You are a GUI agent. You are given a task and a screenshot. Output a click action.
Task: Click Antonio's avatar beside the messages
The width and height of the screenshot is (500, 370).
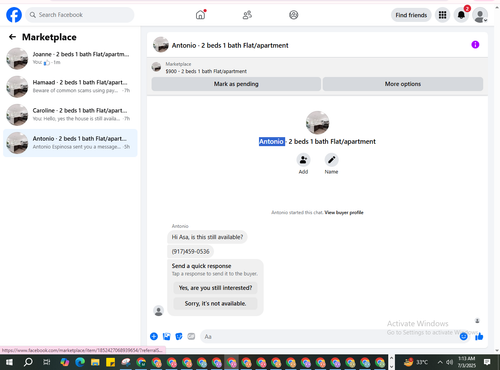[x=159, y=311]
